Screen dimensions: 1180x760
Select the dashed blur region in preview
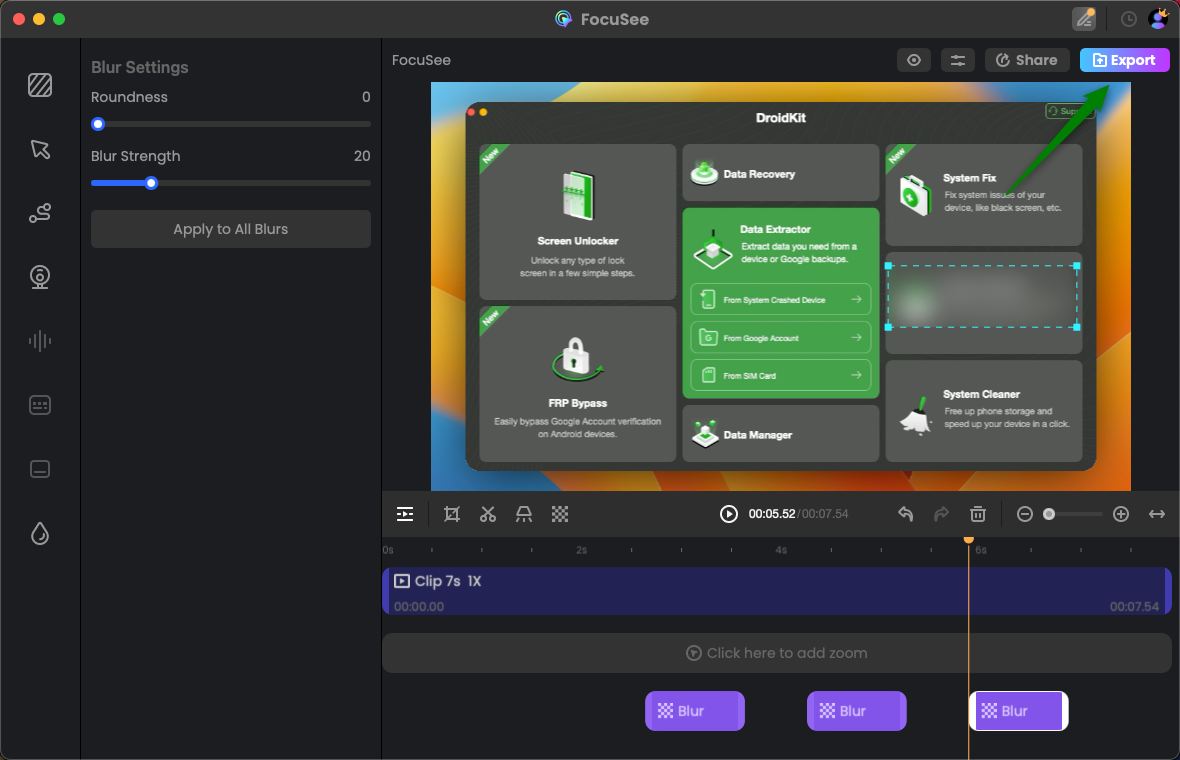point(983,296)
